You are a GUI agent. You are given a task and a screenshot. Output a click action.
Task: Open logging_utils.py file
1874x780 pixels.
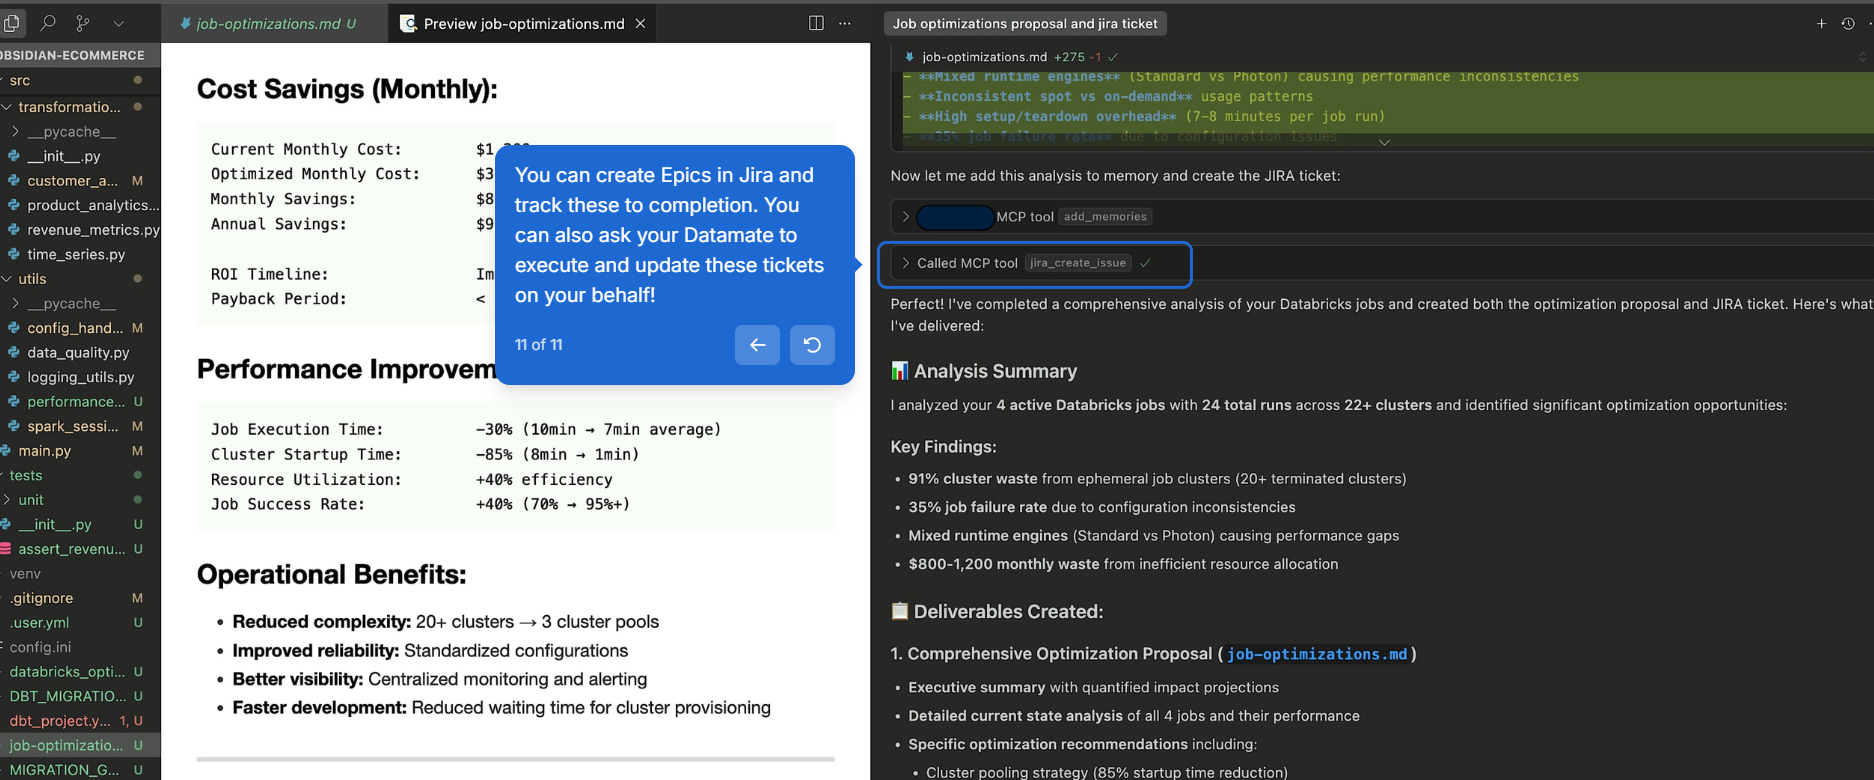[x=80, y=377]
